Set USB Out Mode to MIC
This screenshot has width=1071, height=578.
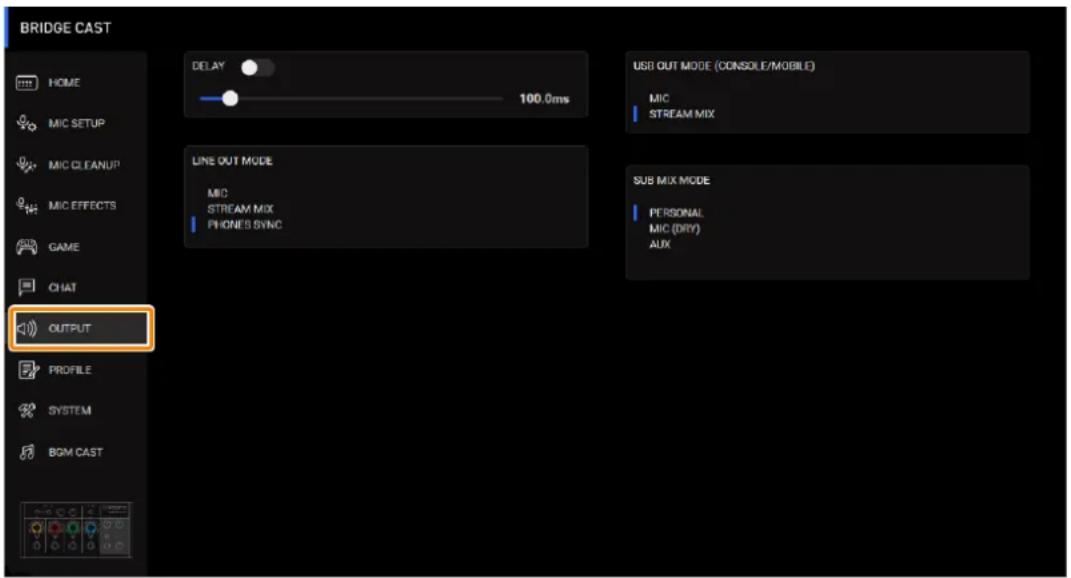click(x=659, y=98)
